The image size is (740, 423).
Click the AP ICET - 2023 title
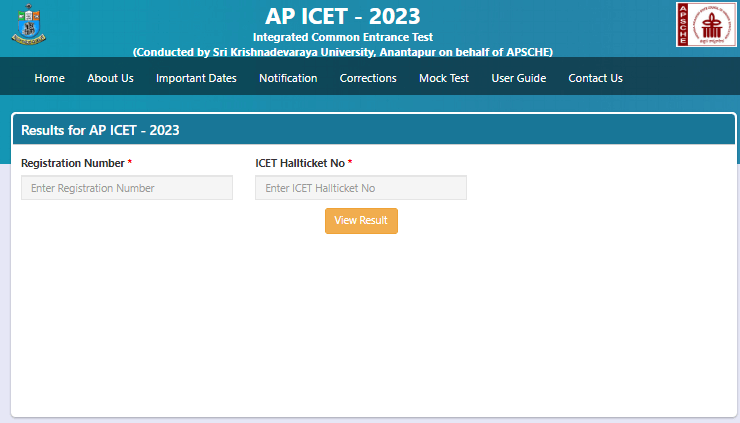[x=343, y=17]
